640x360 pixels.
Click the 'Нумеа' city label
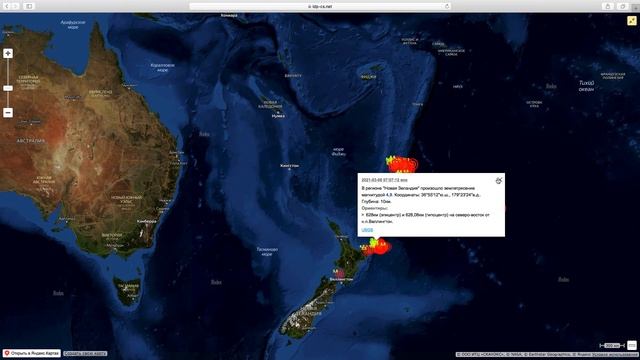tap(278, 116)
